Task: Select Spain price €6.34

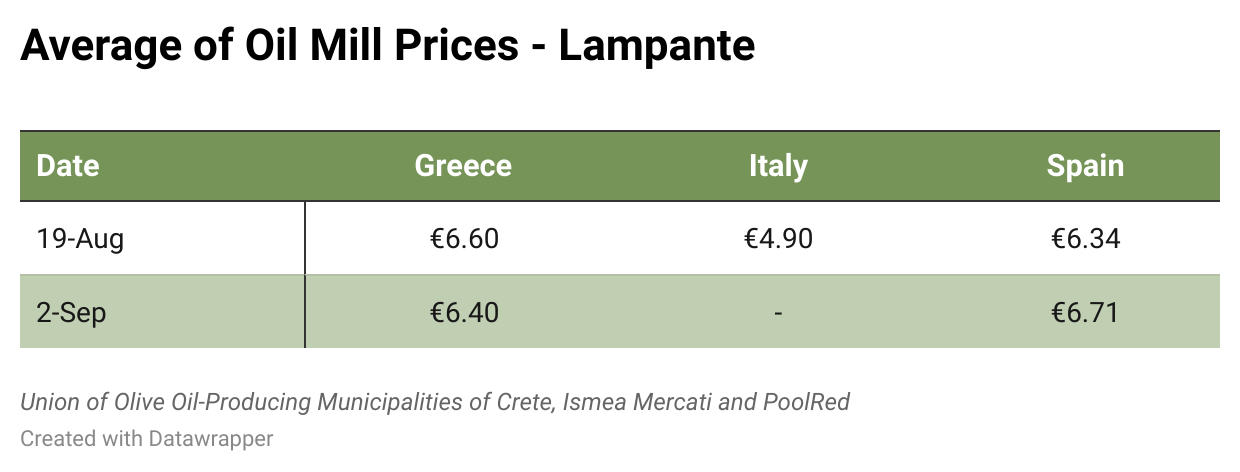Action: click(1085, 239)
